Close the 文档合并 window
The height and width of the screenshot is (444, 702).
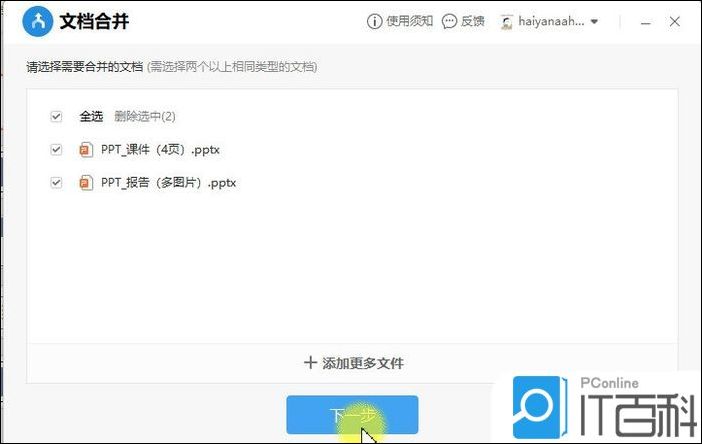[x=675, y=21]
